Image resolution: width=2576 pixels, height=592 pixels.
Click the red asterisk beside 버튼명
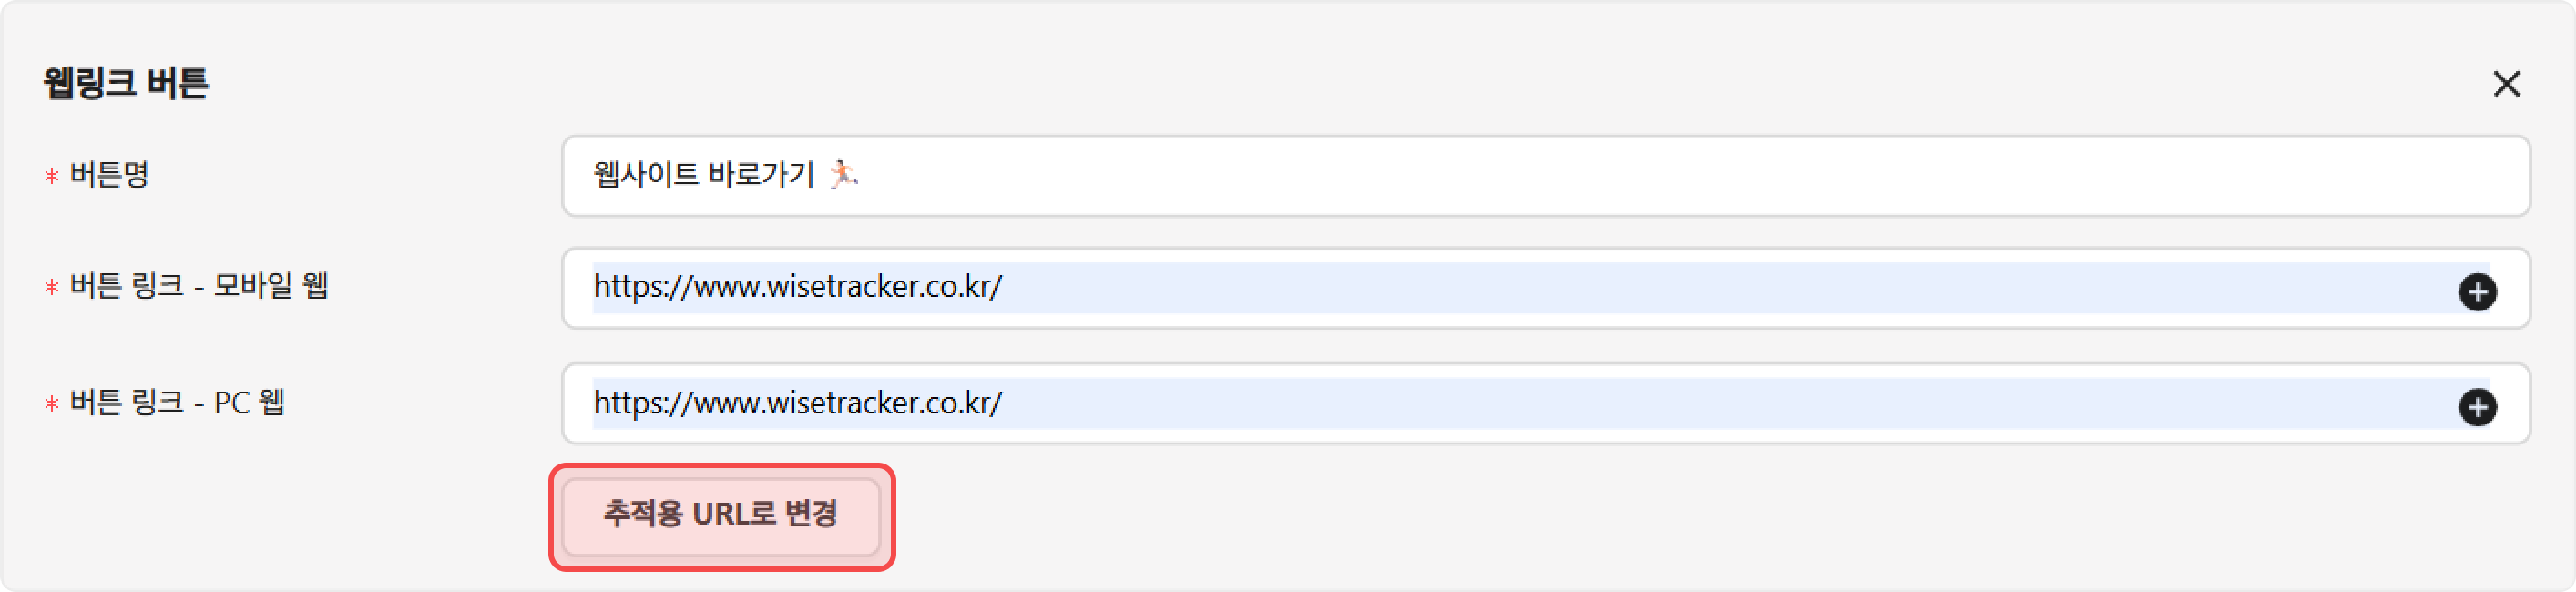[52, 176]
